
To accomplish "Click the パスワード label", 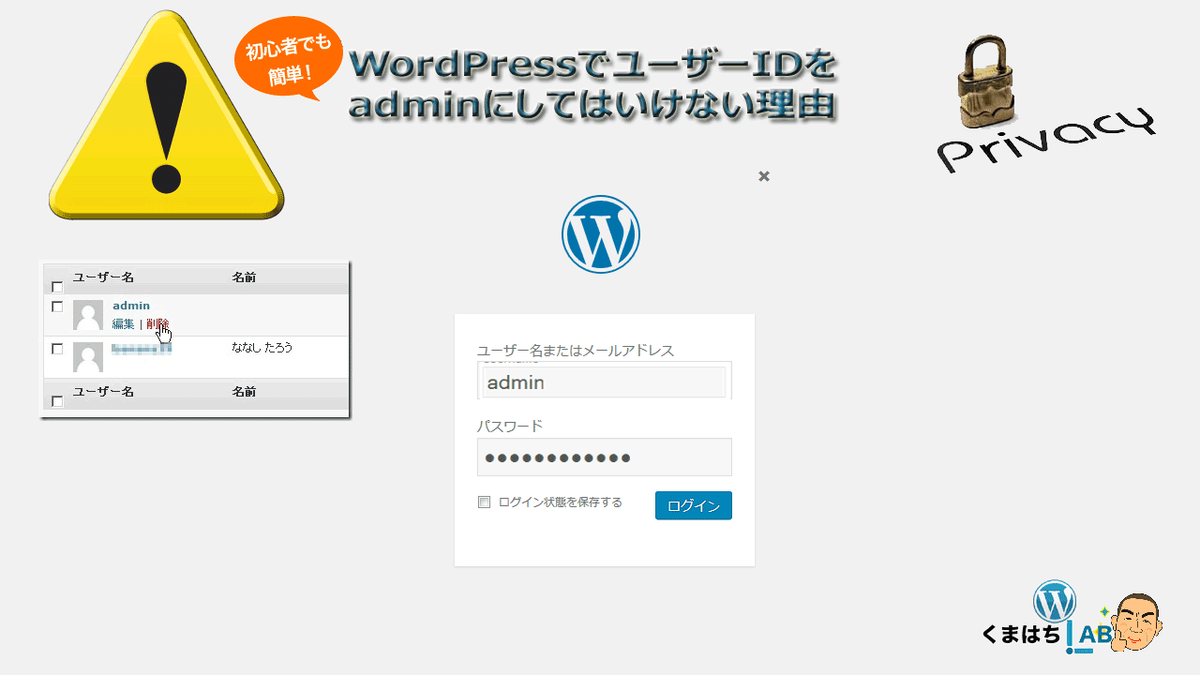I will click(510, 426).
